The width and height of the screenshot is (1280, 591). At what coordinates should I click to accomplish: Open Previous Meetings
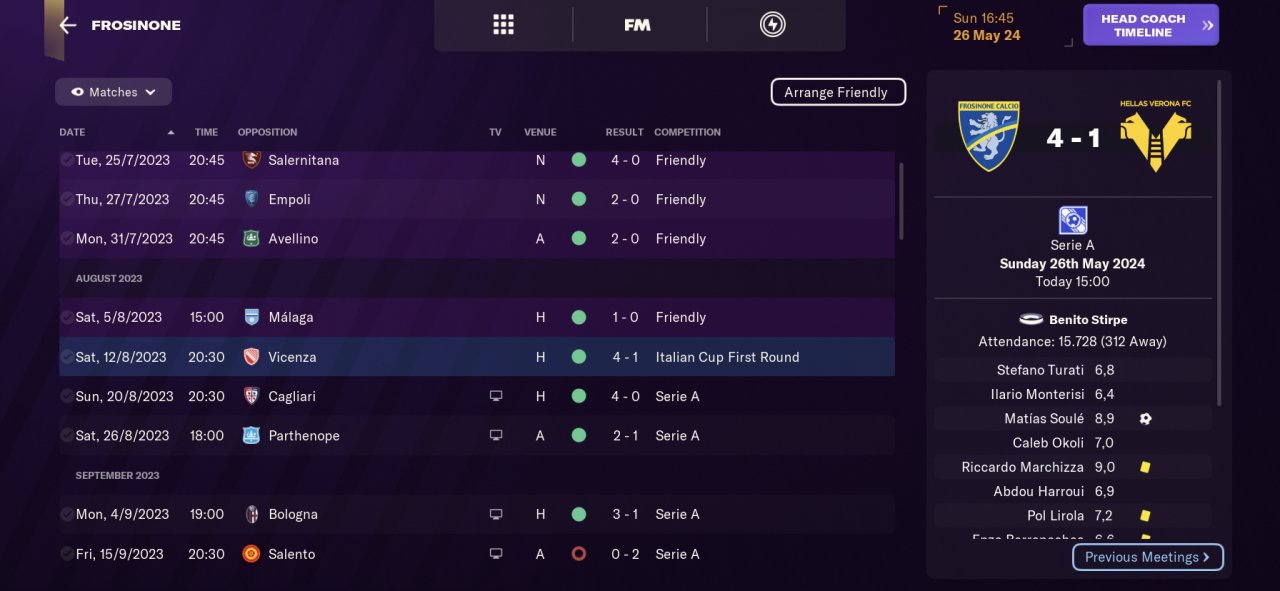[1147, 557]
